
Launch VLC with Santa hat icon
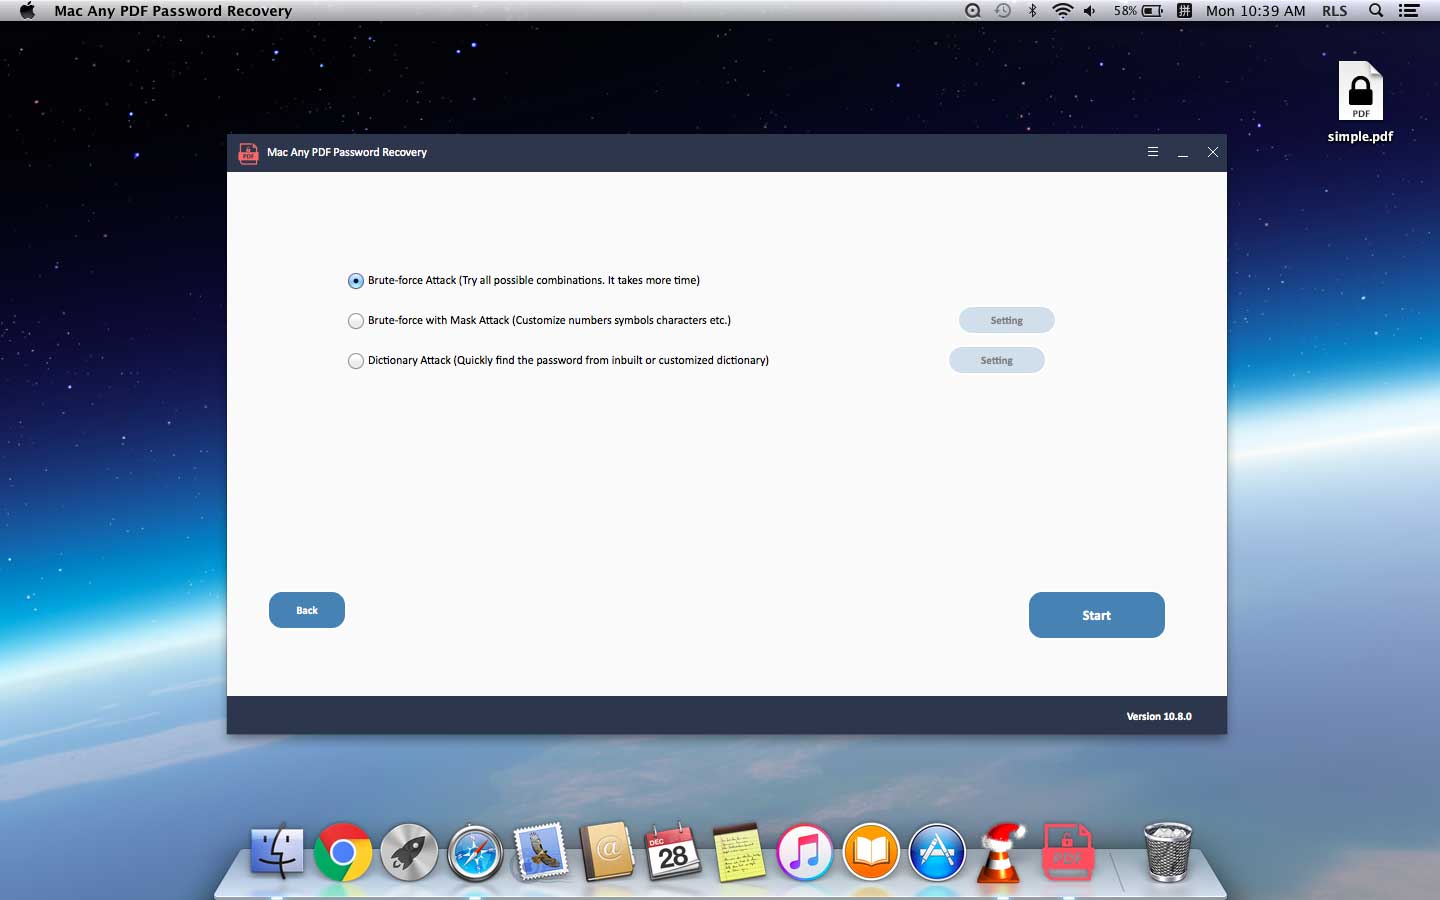(x=1002, y=853)
